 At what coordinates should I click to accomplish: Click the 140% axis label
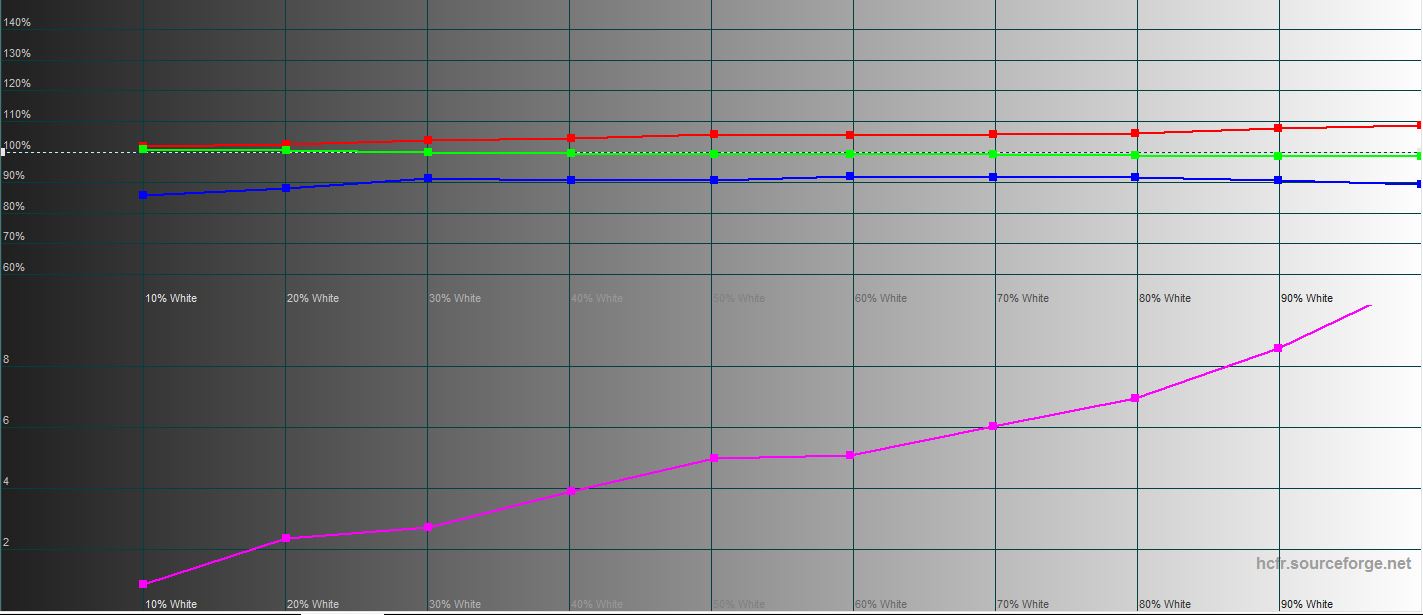pos(17,23)
